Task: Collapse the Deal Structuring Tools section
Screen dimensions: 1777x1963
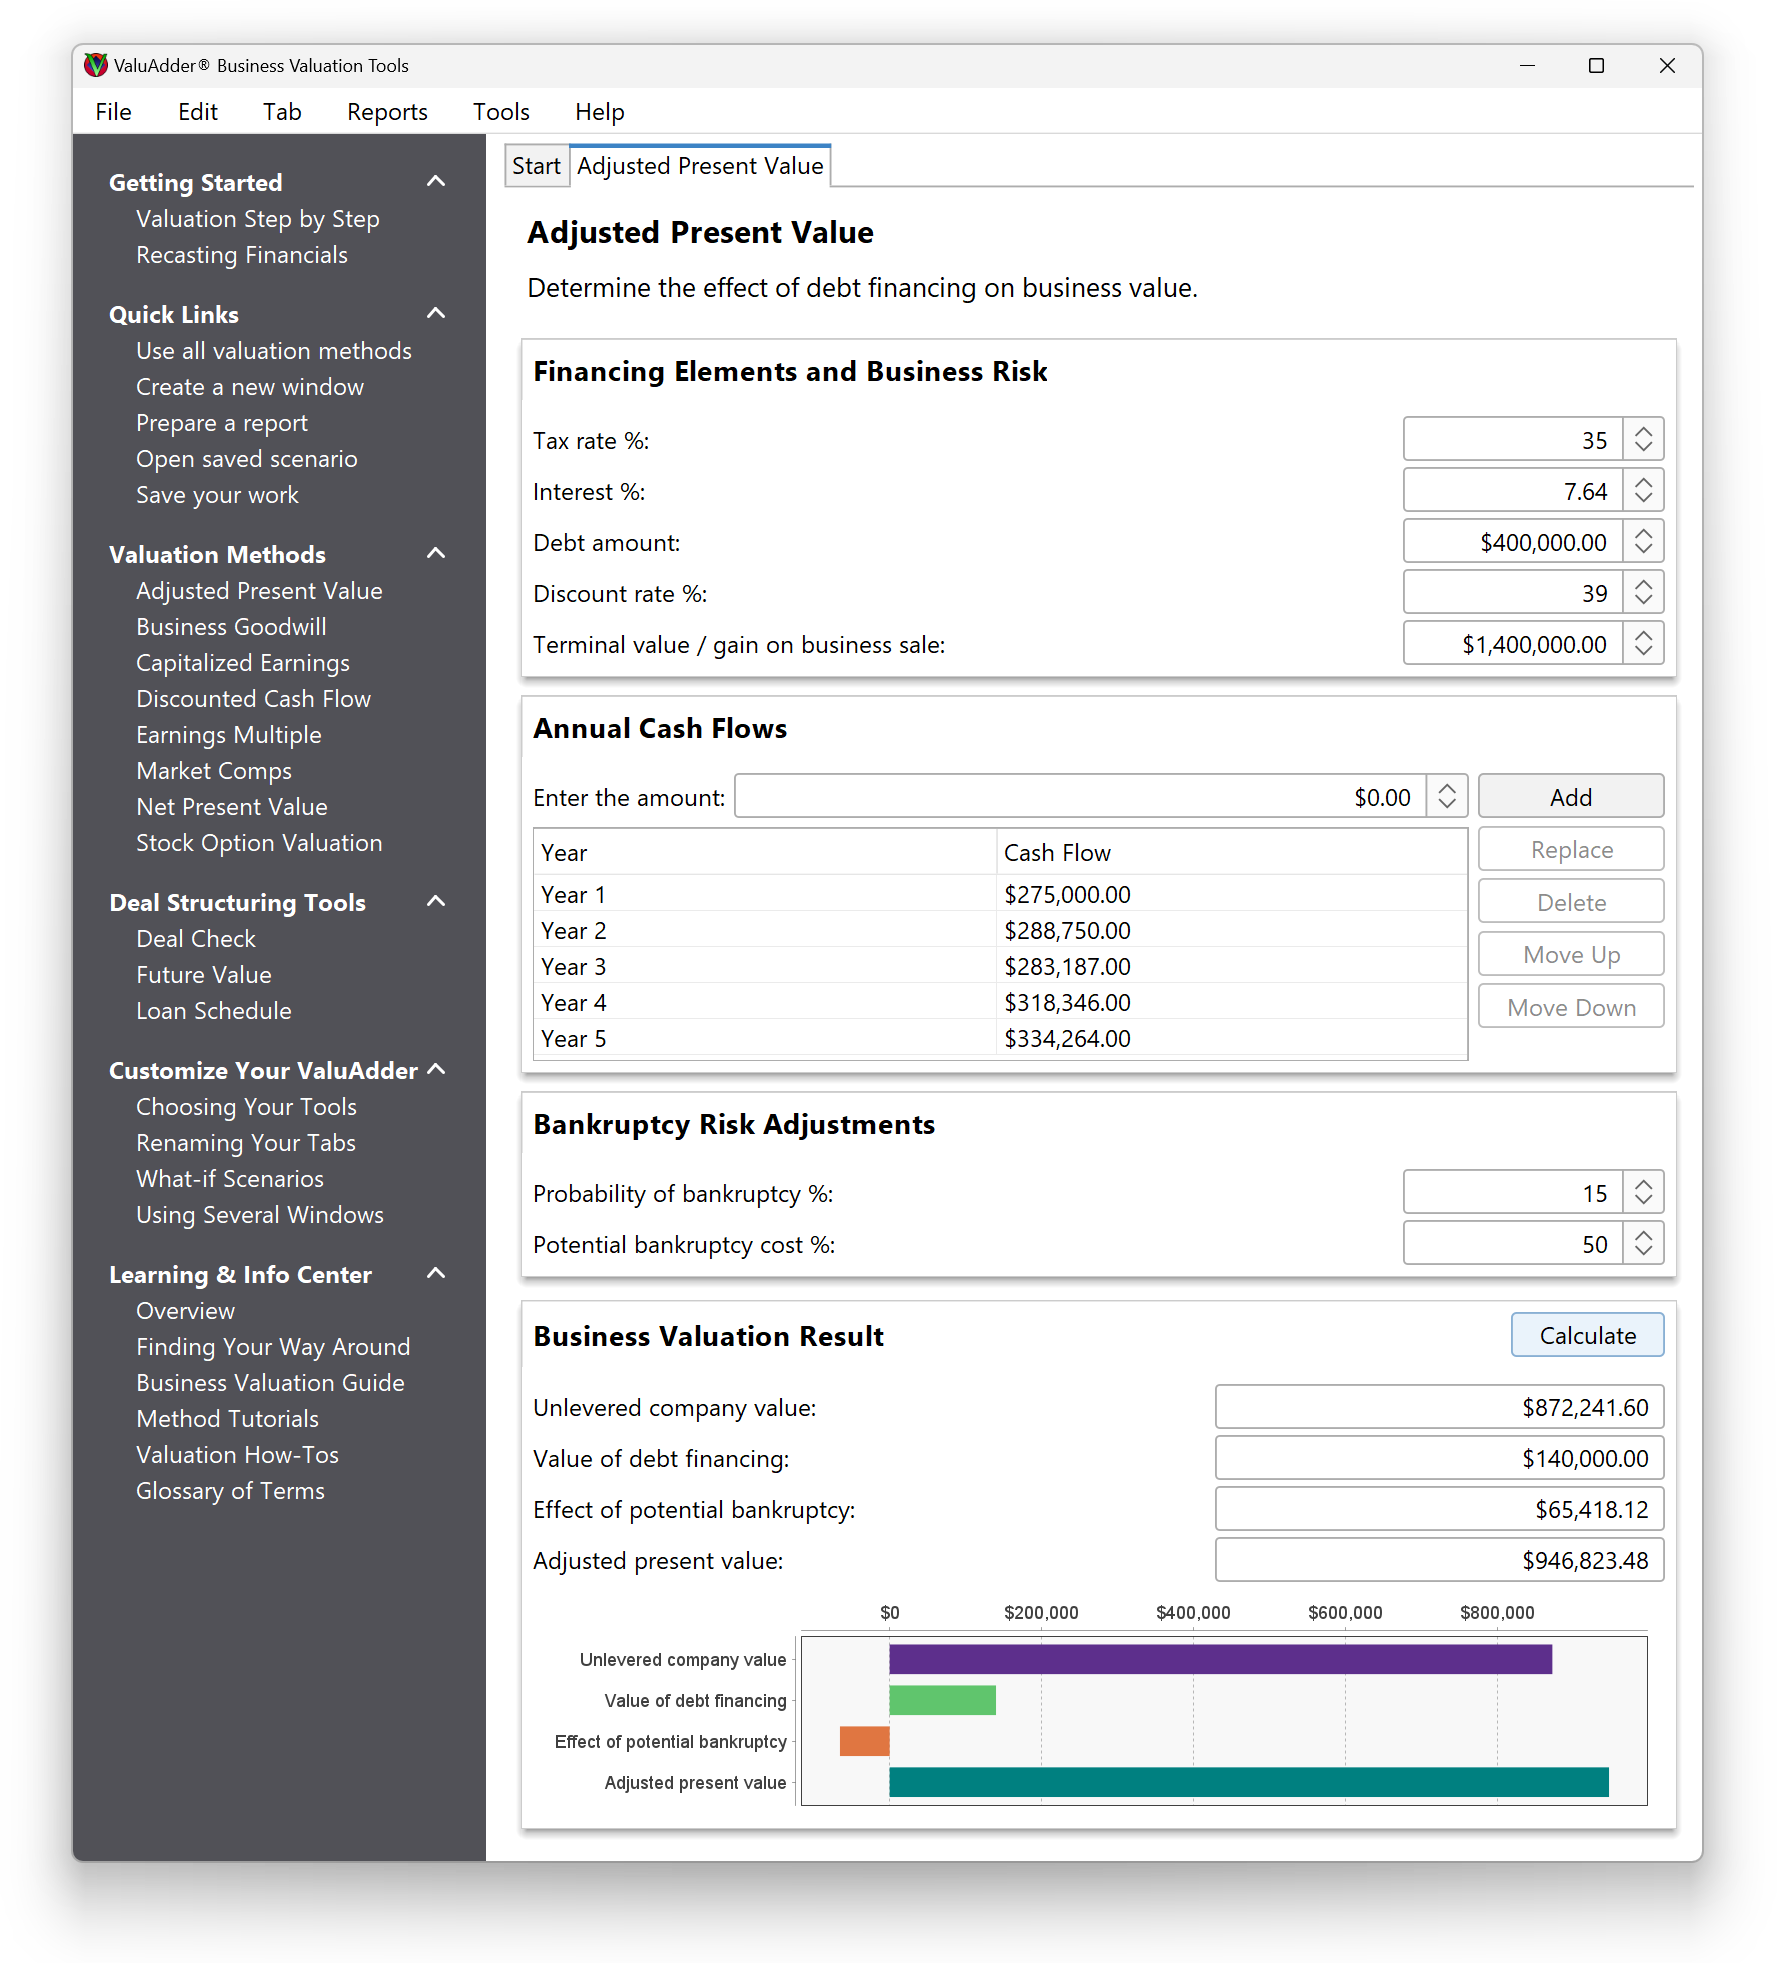Action: coord(435,900)
